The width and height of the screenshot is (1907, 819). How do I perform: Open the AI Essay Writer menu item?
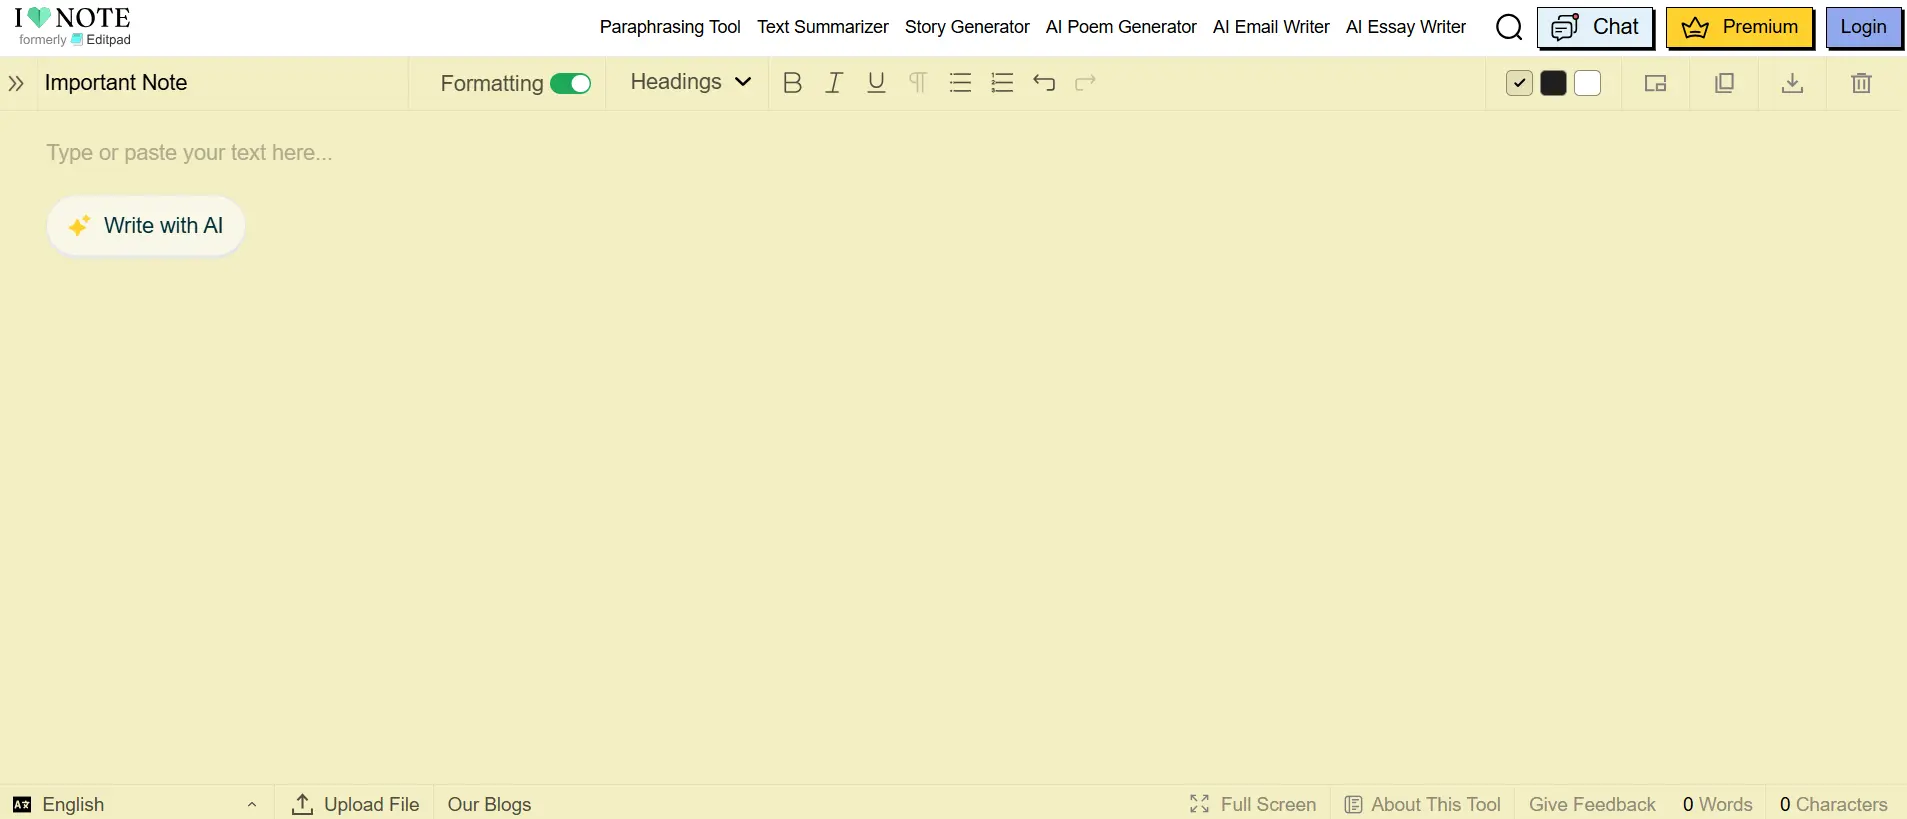pos(1405,27)
